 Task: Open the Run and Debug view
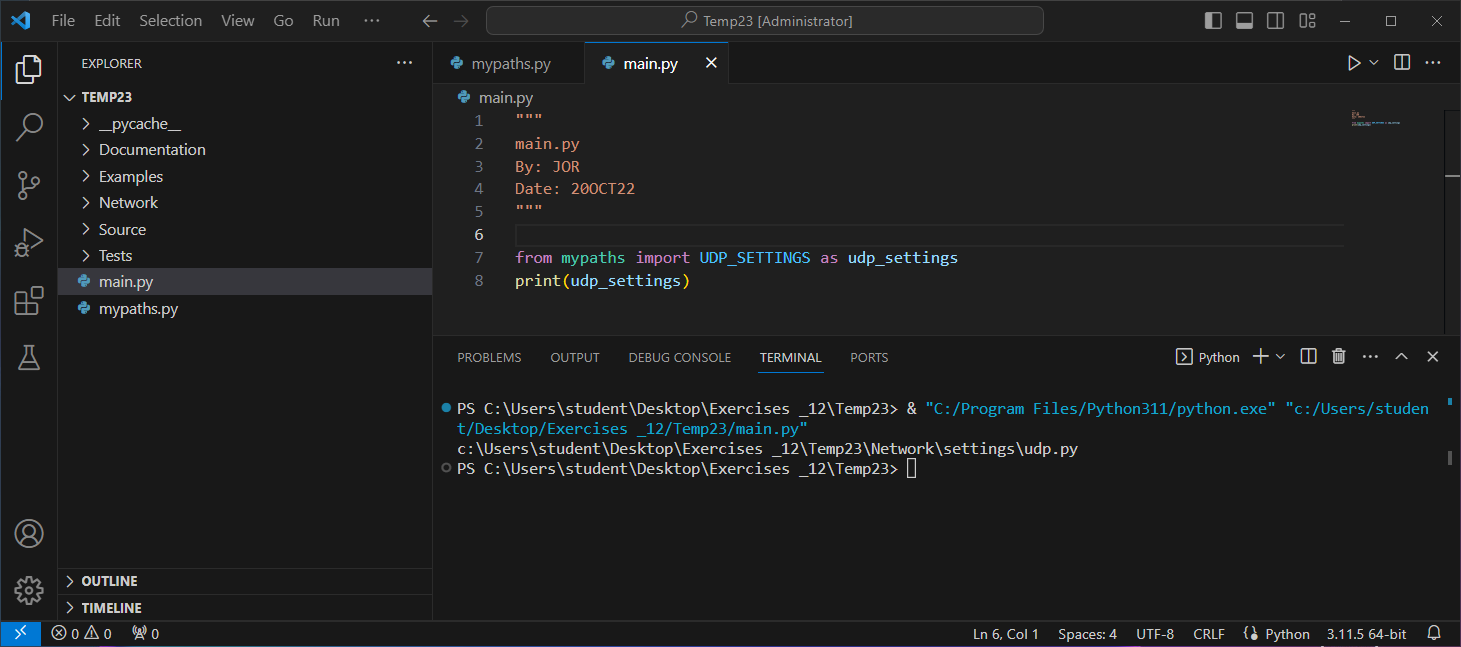(x=29, y=243)
